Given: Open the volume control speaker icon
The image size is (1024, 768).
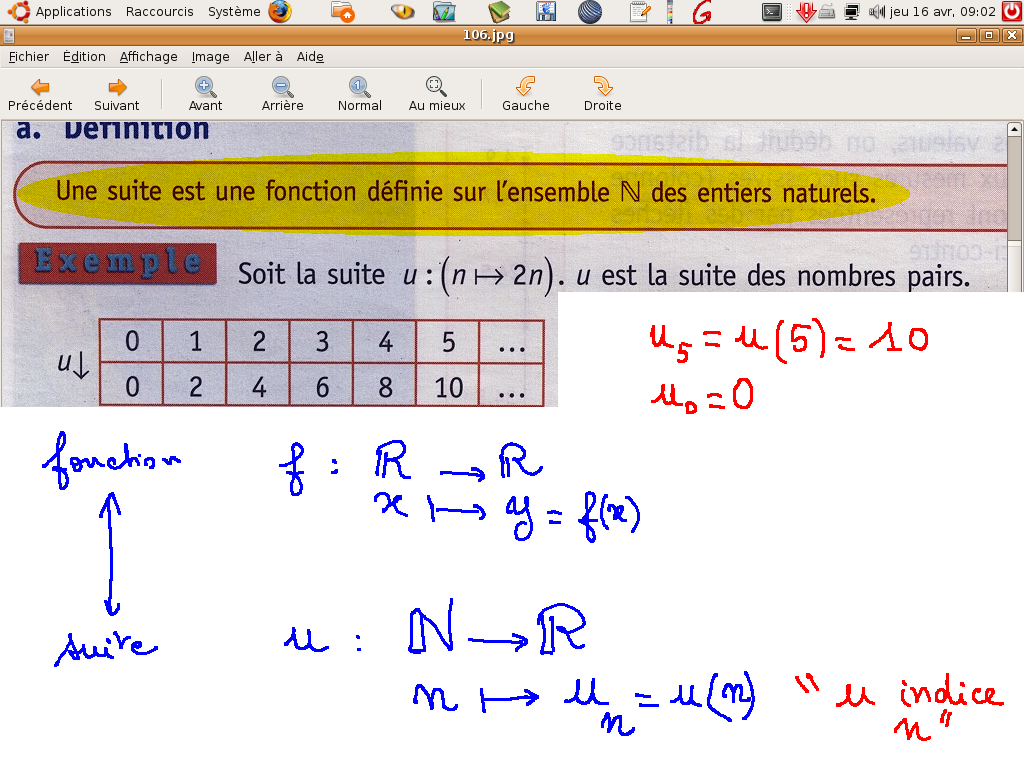Looking at the screenshot, I should coord(876,12).
